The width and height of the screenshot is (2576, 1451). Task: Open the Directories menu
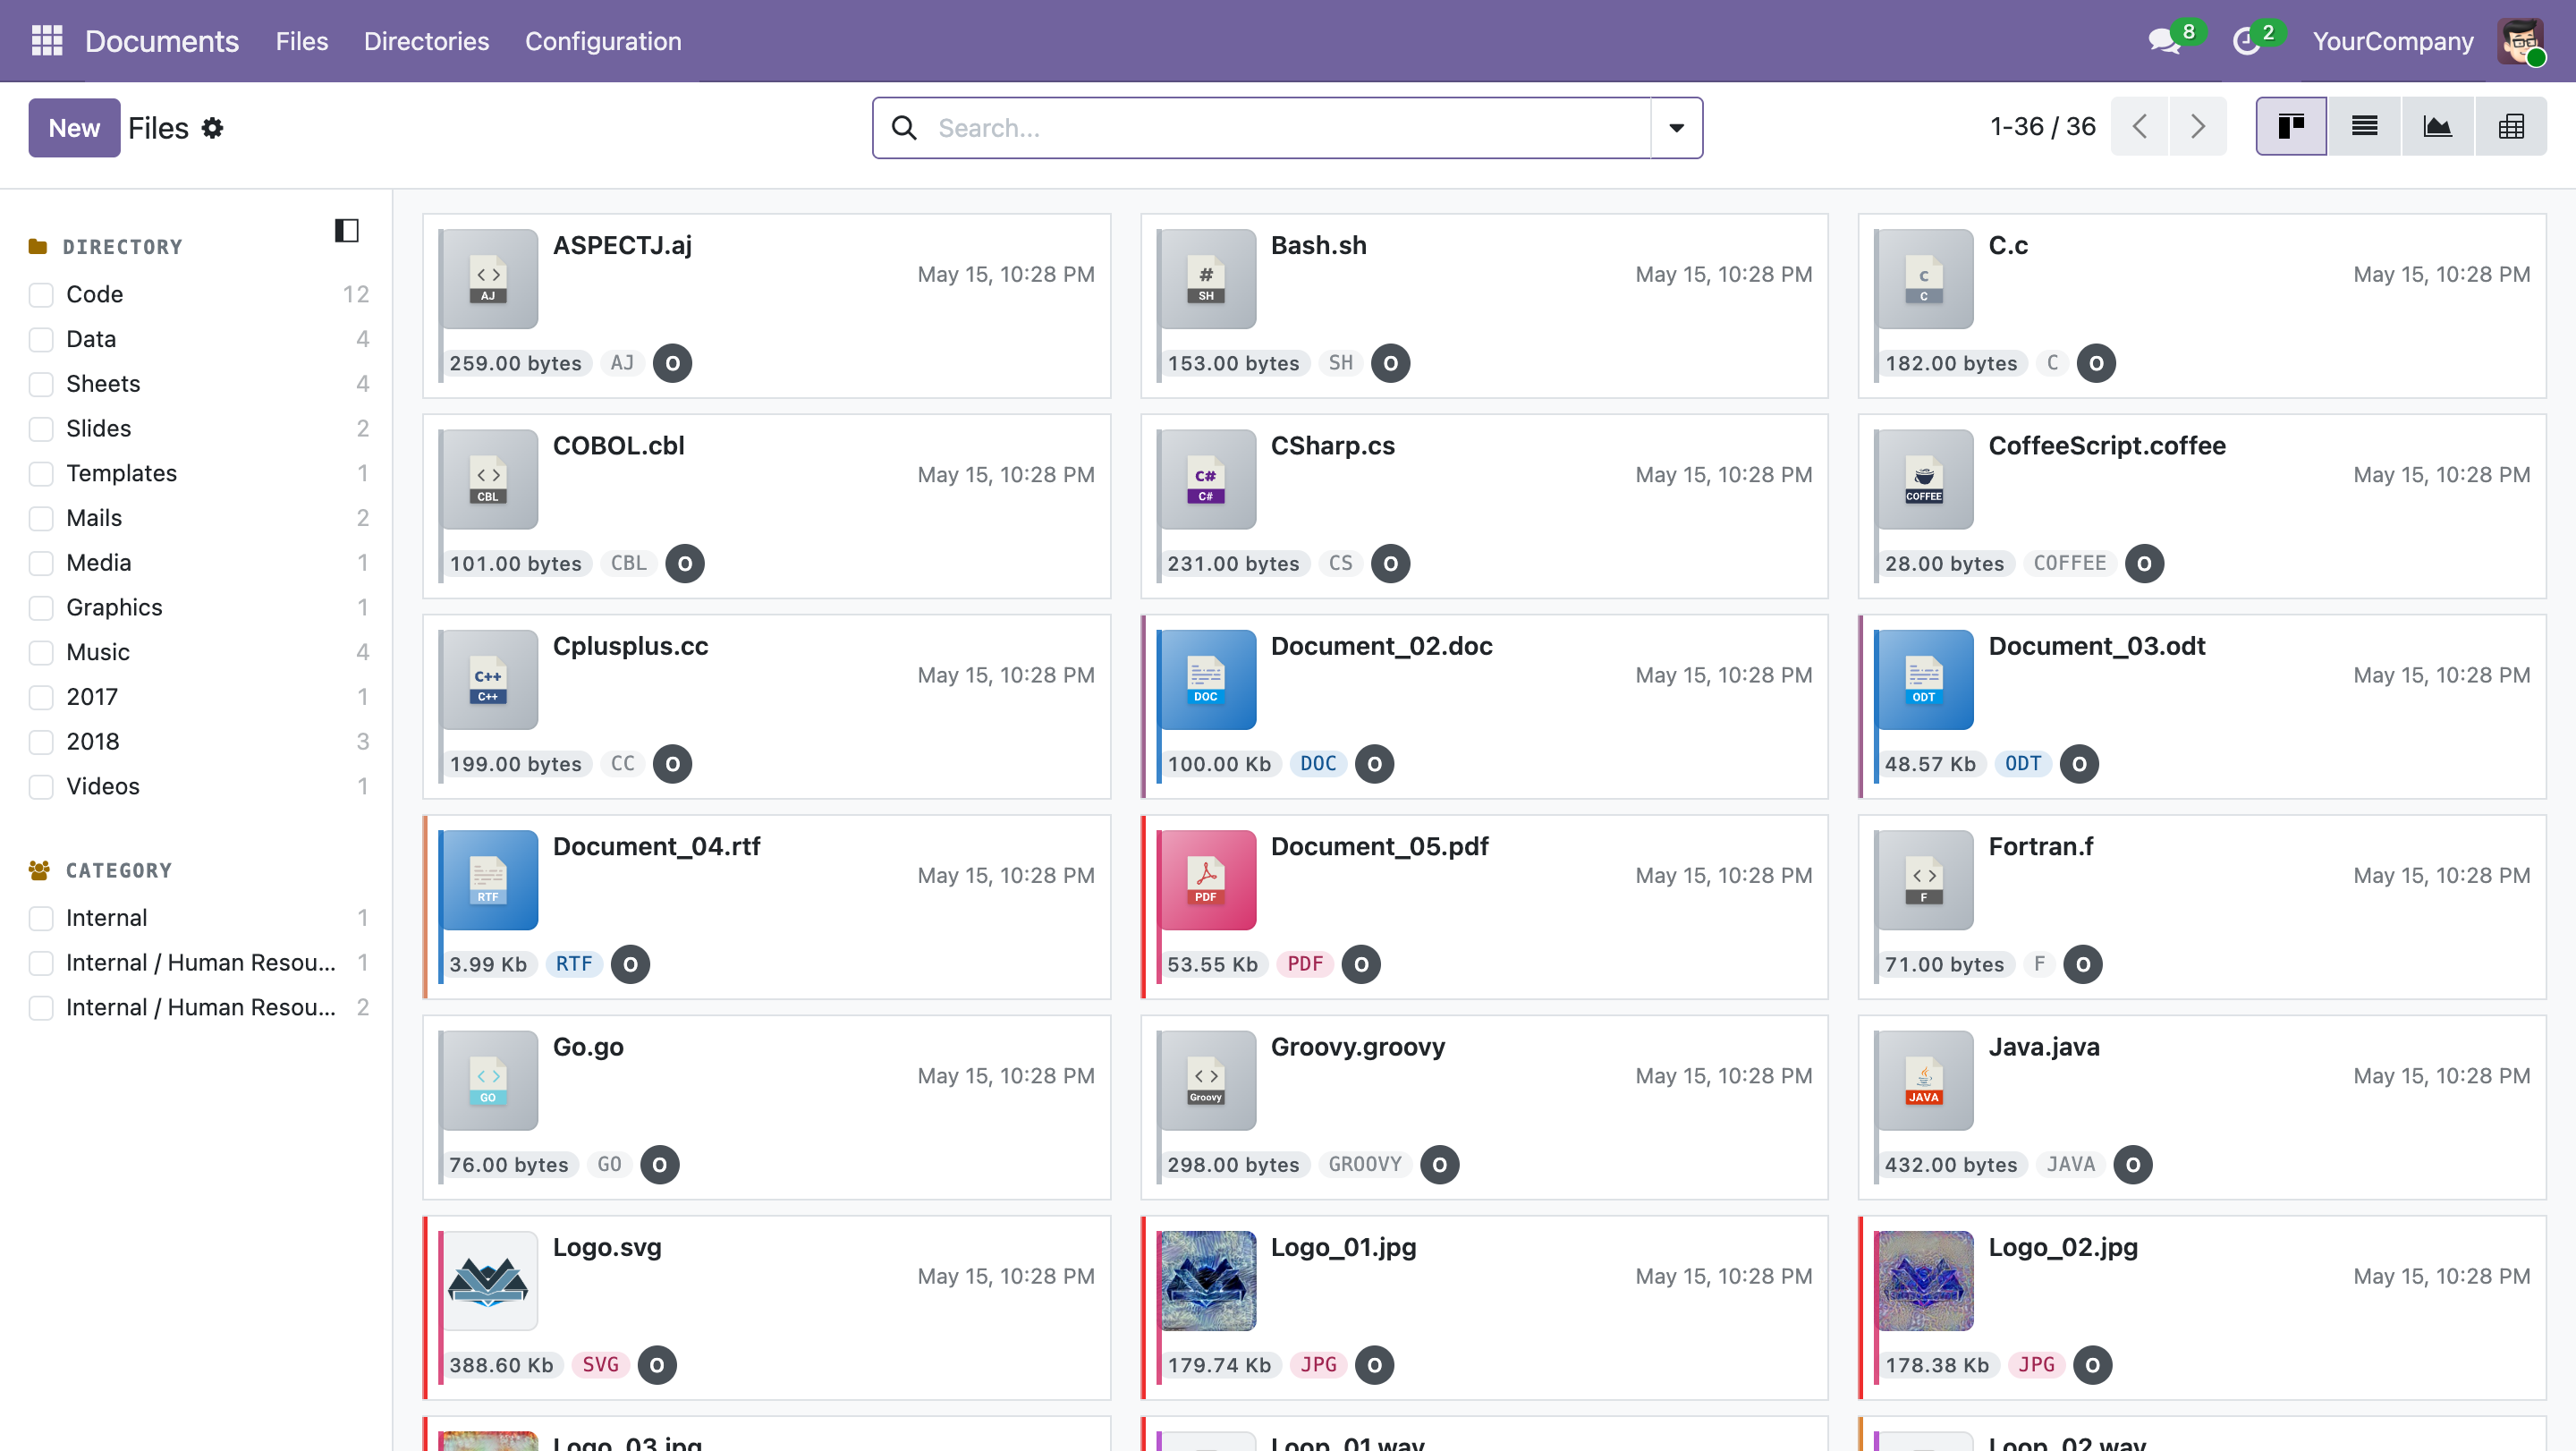427,41
